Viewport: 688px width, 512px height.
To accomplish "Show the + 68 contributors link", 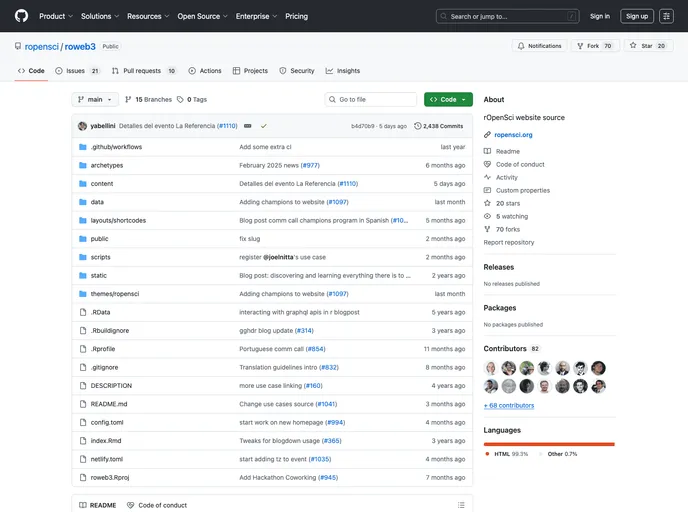I will click(x=509, y=405).
